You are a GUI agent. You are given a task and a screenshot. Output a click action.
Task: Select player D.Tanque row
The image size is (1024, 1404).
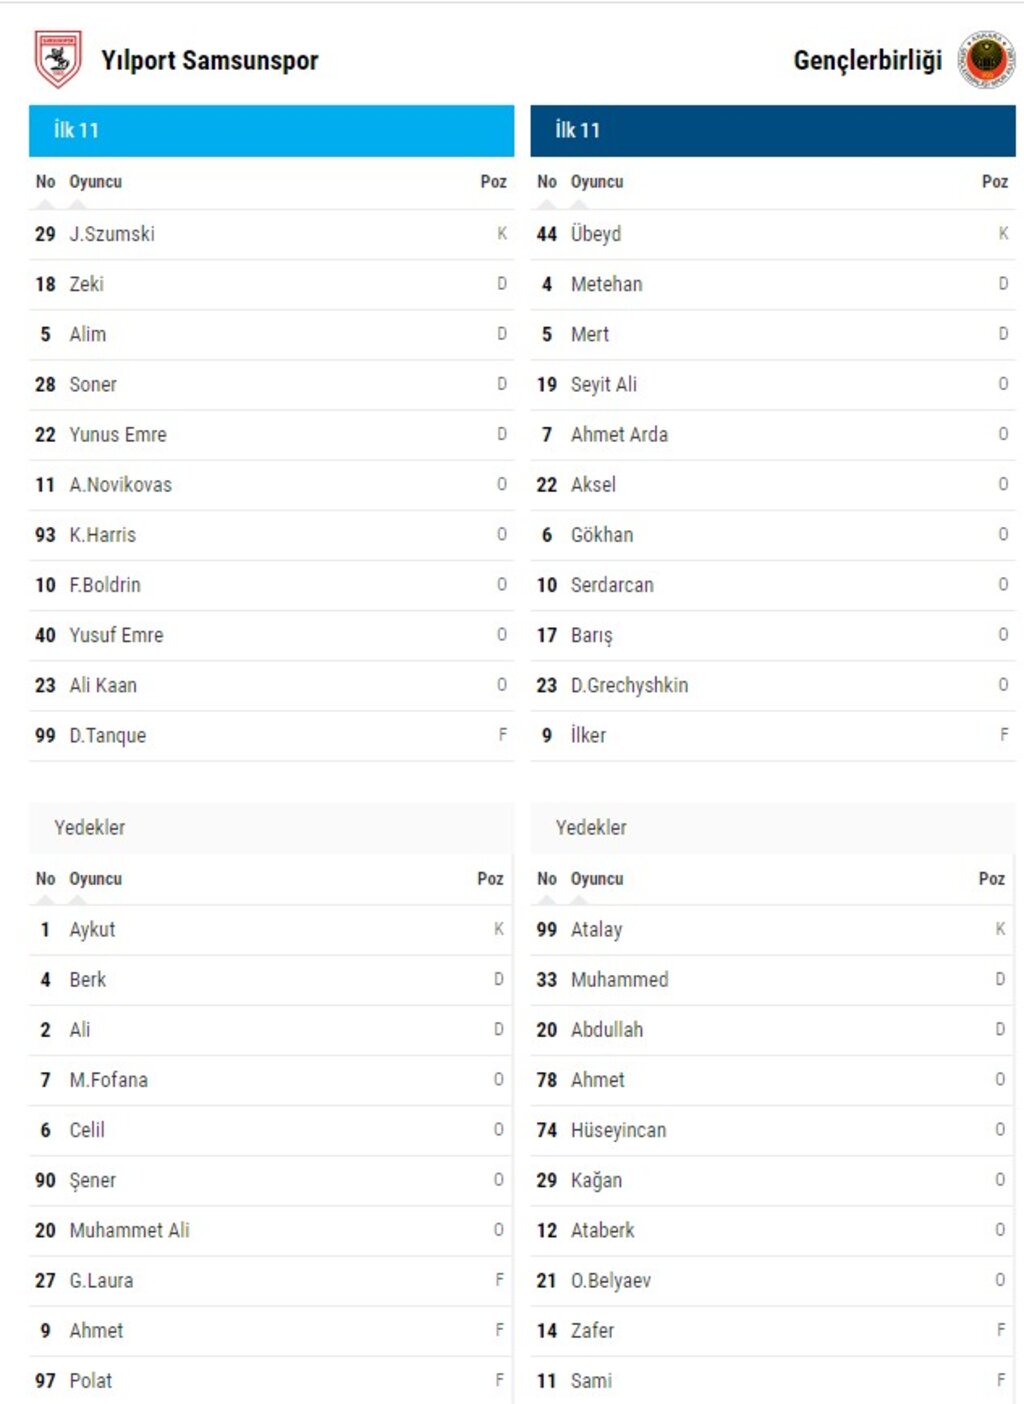(271, 735)
